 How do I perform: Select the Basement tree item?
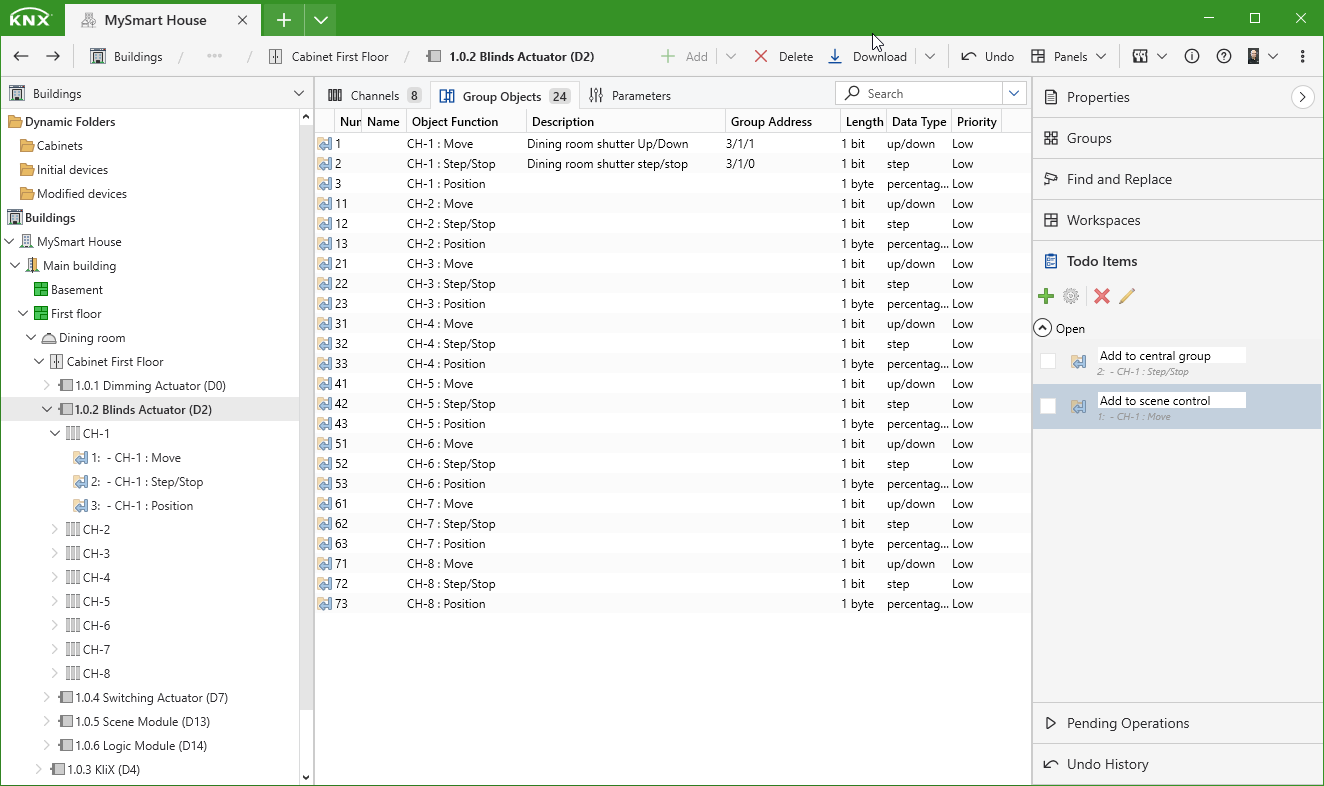(x=77, y=290)
